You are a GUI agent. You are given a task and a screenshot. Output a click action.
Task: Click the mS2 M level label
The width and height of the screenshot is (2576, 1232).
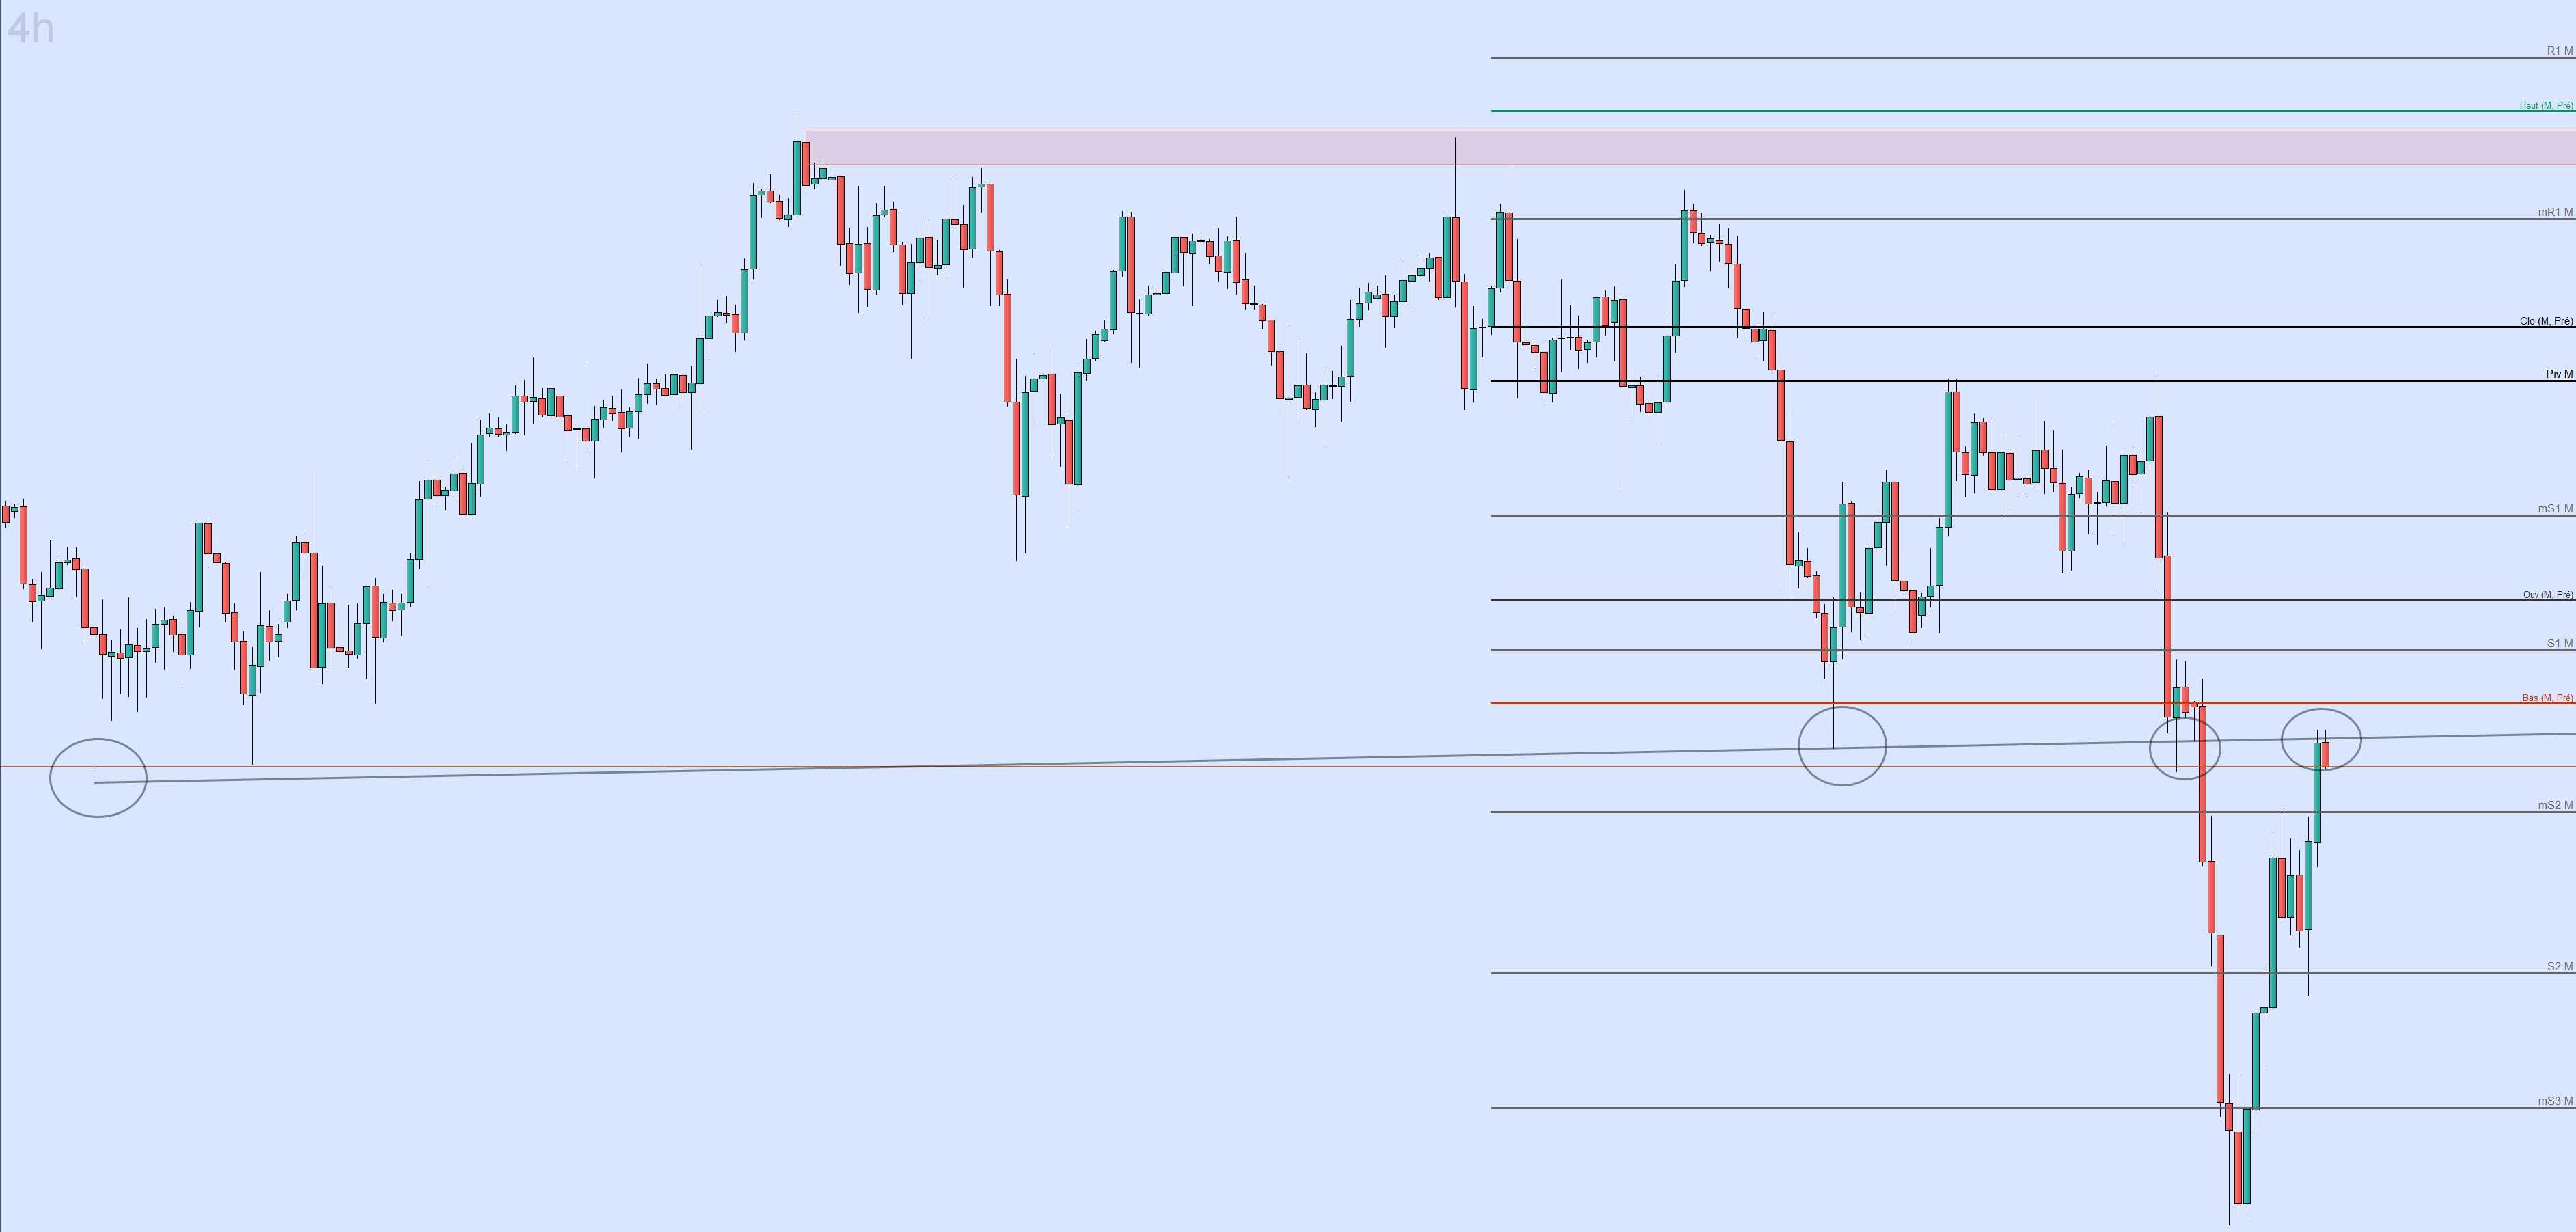click(2555, 805)
